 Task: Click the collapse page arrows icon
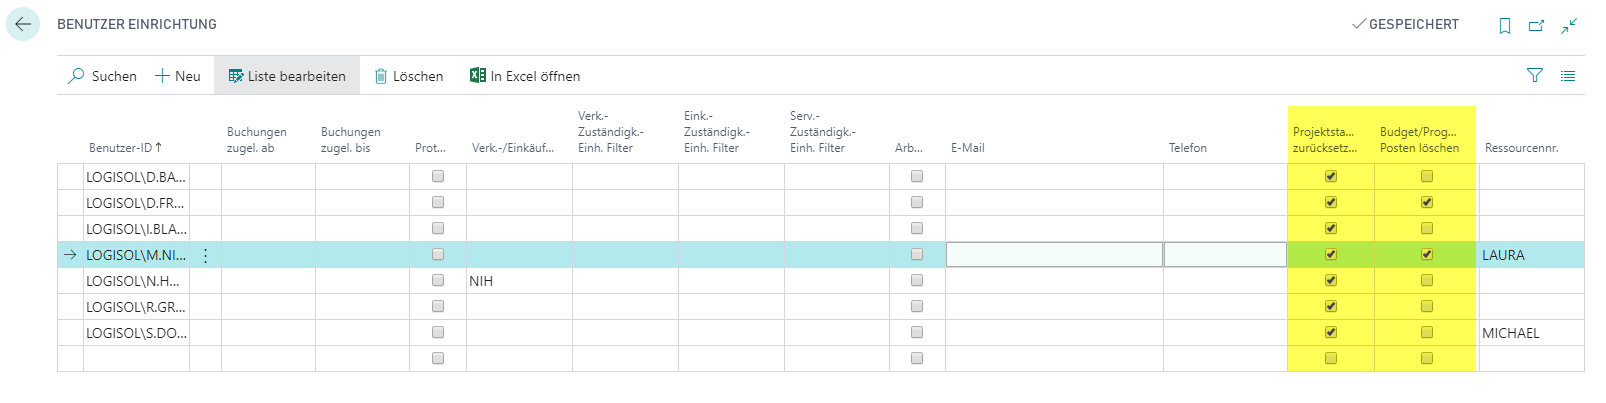[1569, 26]
